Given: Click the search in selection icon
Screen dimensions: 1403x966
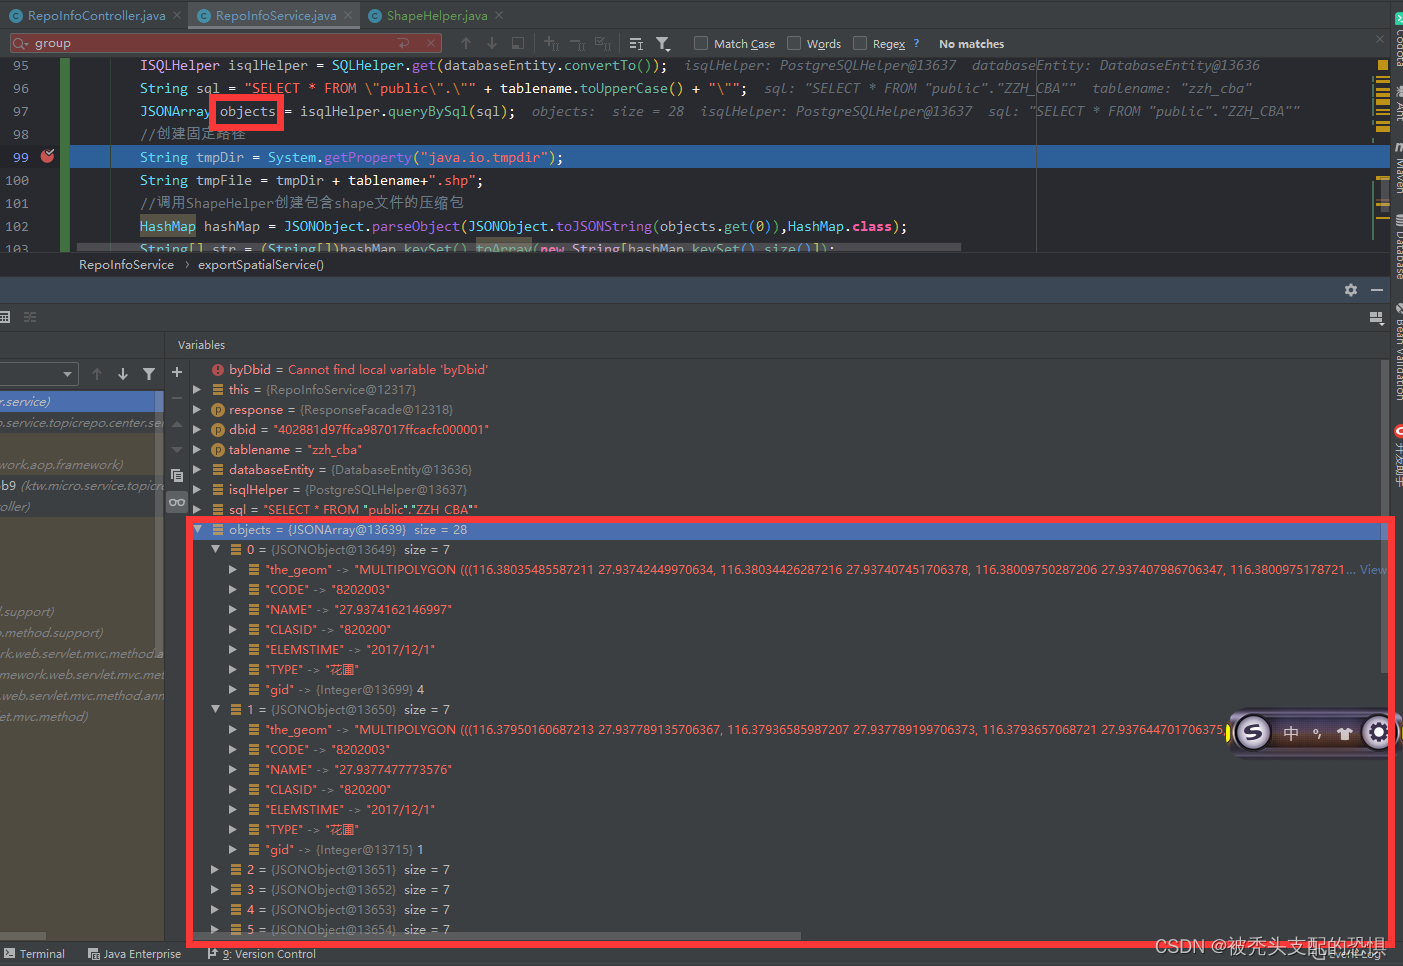Looking at the screenshot, I should coord(518,43).
